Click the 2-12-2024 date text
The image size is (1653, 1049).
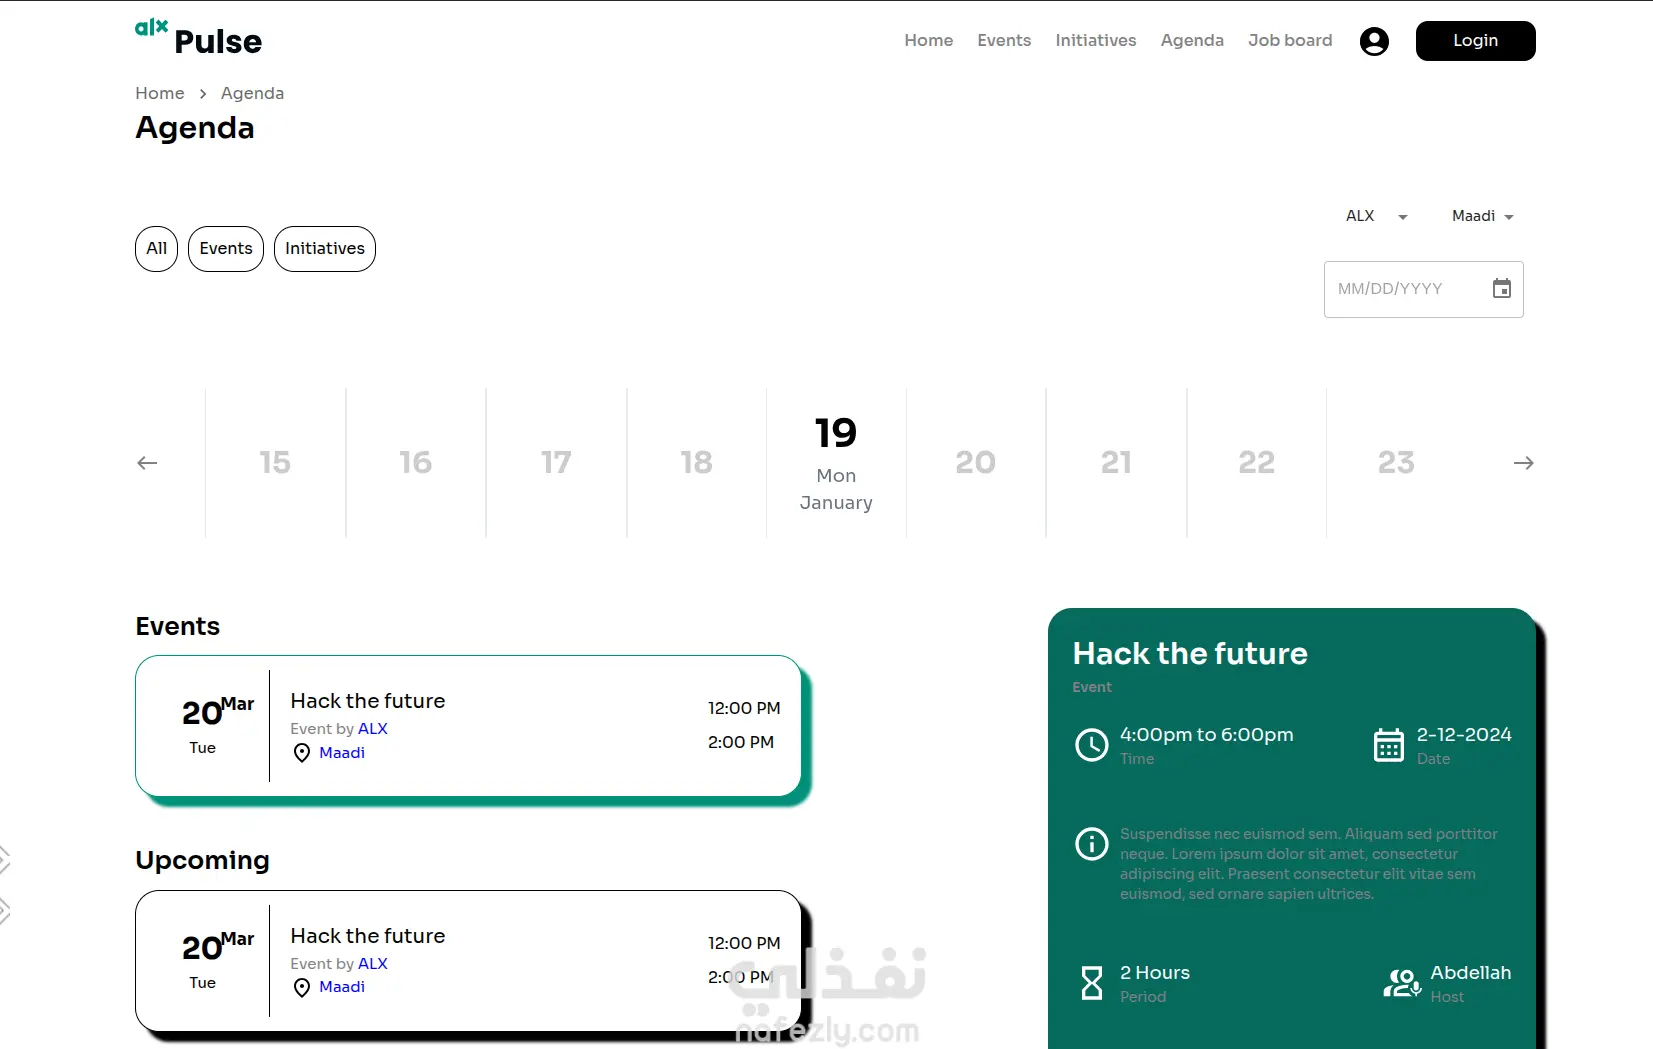pyautogui.click(x=1464, y=735)
